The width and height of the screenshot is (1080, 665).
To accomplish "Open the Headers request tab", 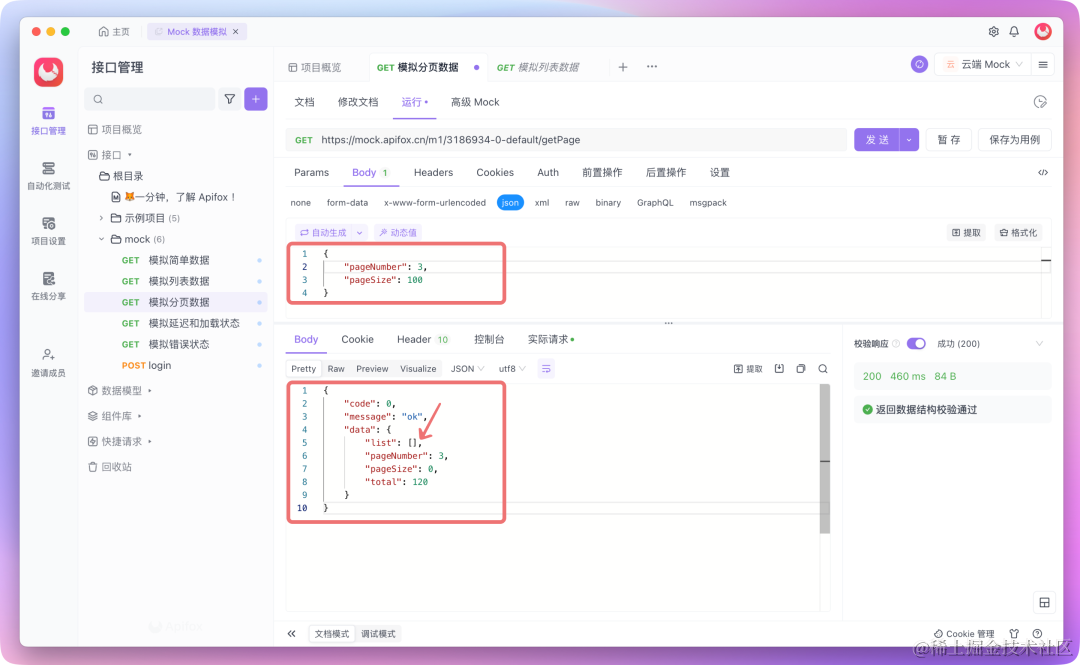I will 433,172.
